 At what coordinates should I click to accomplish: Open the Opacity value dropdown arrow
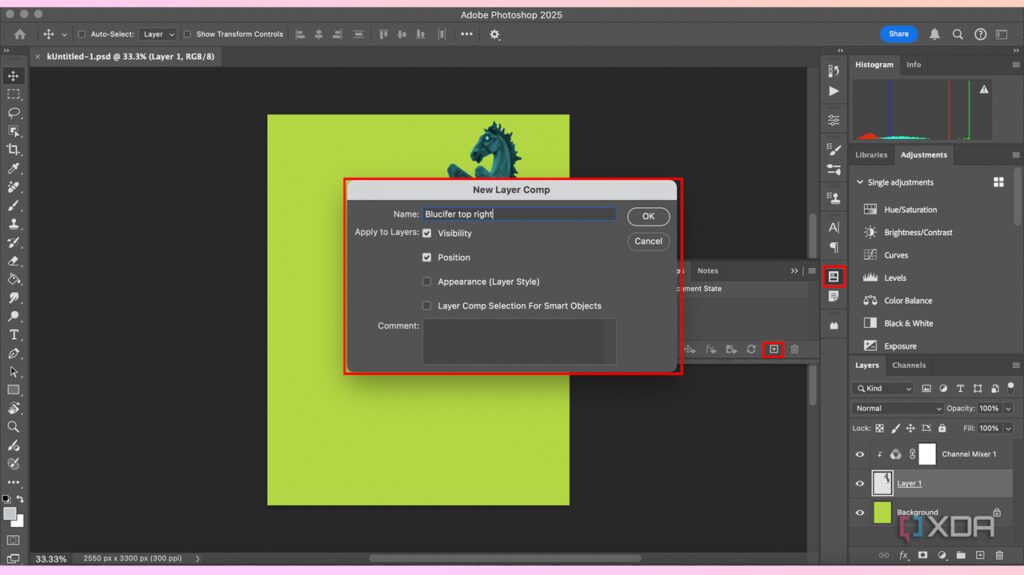(1008, 408)
